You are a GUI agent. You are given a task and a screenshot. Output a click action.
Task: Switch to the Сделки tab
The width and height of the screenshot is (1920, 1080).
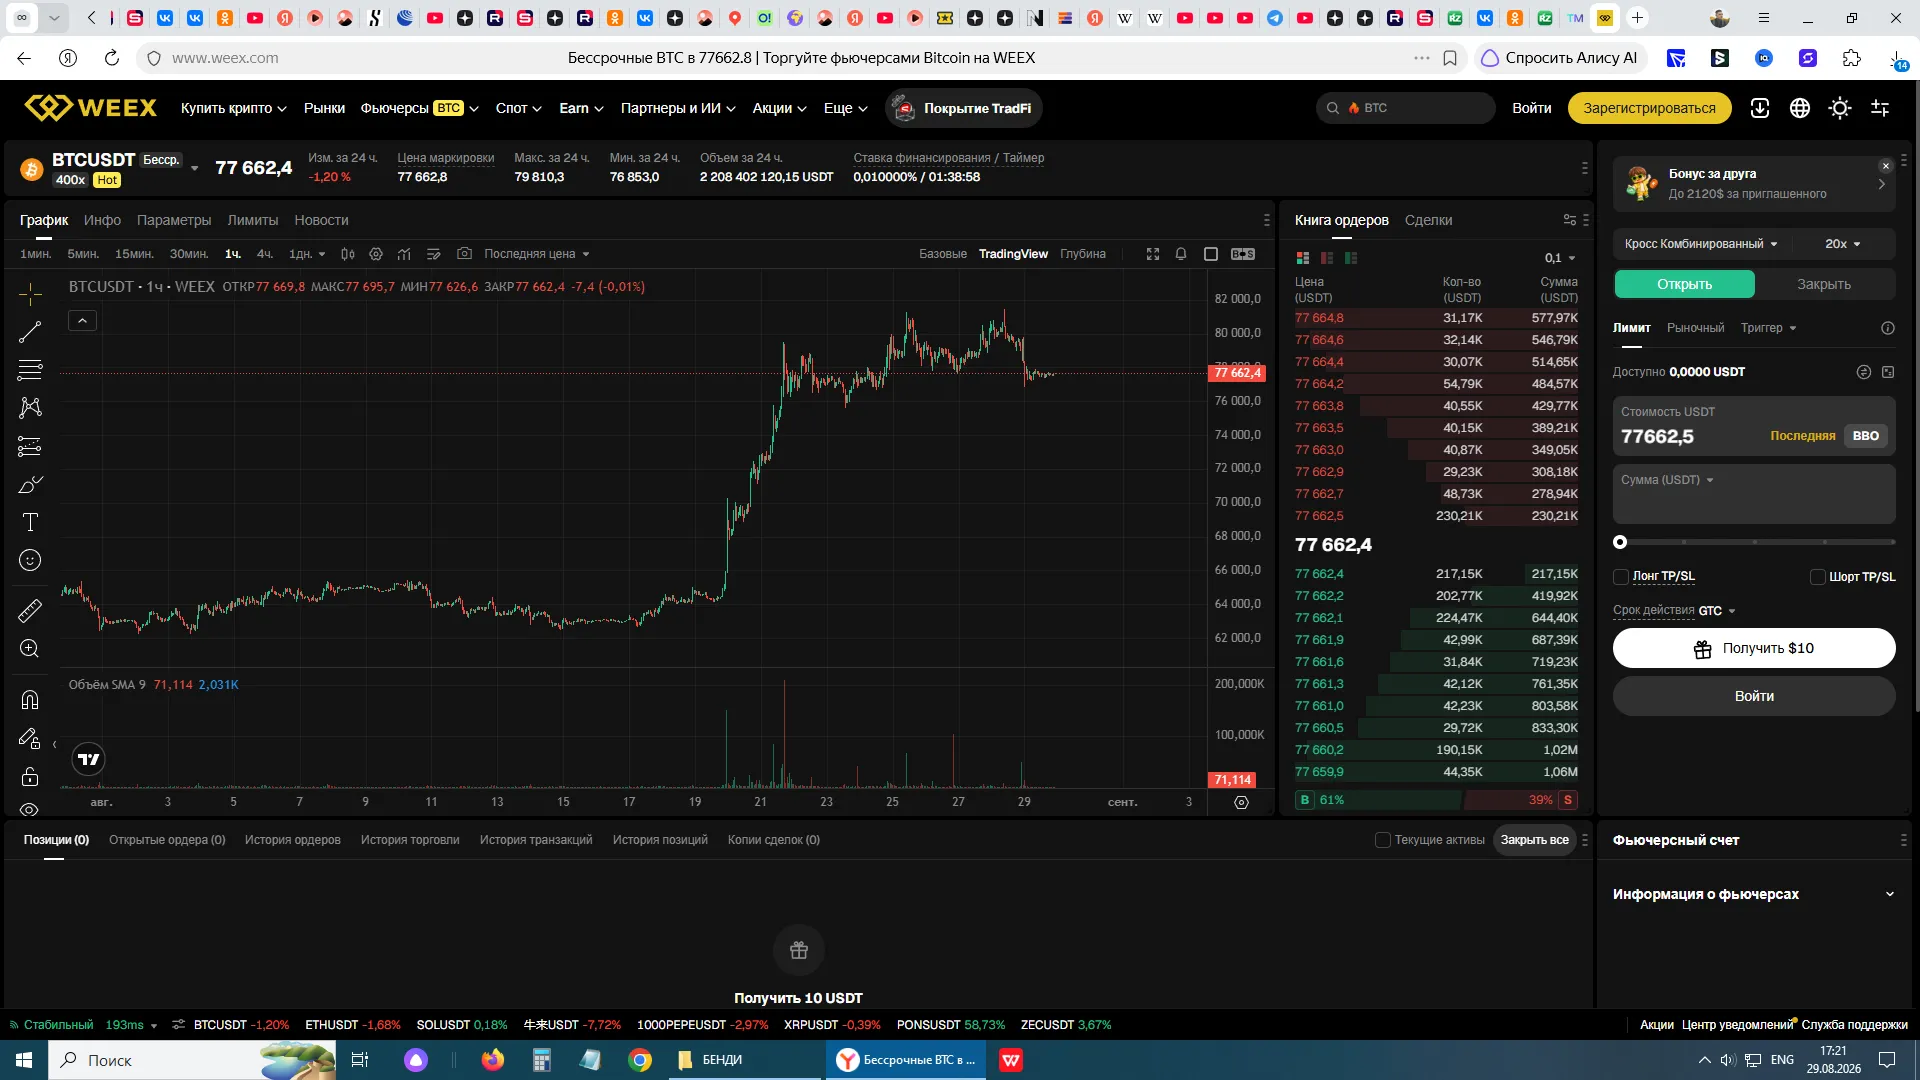coord(1428,220)
